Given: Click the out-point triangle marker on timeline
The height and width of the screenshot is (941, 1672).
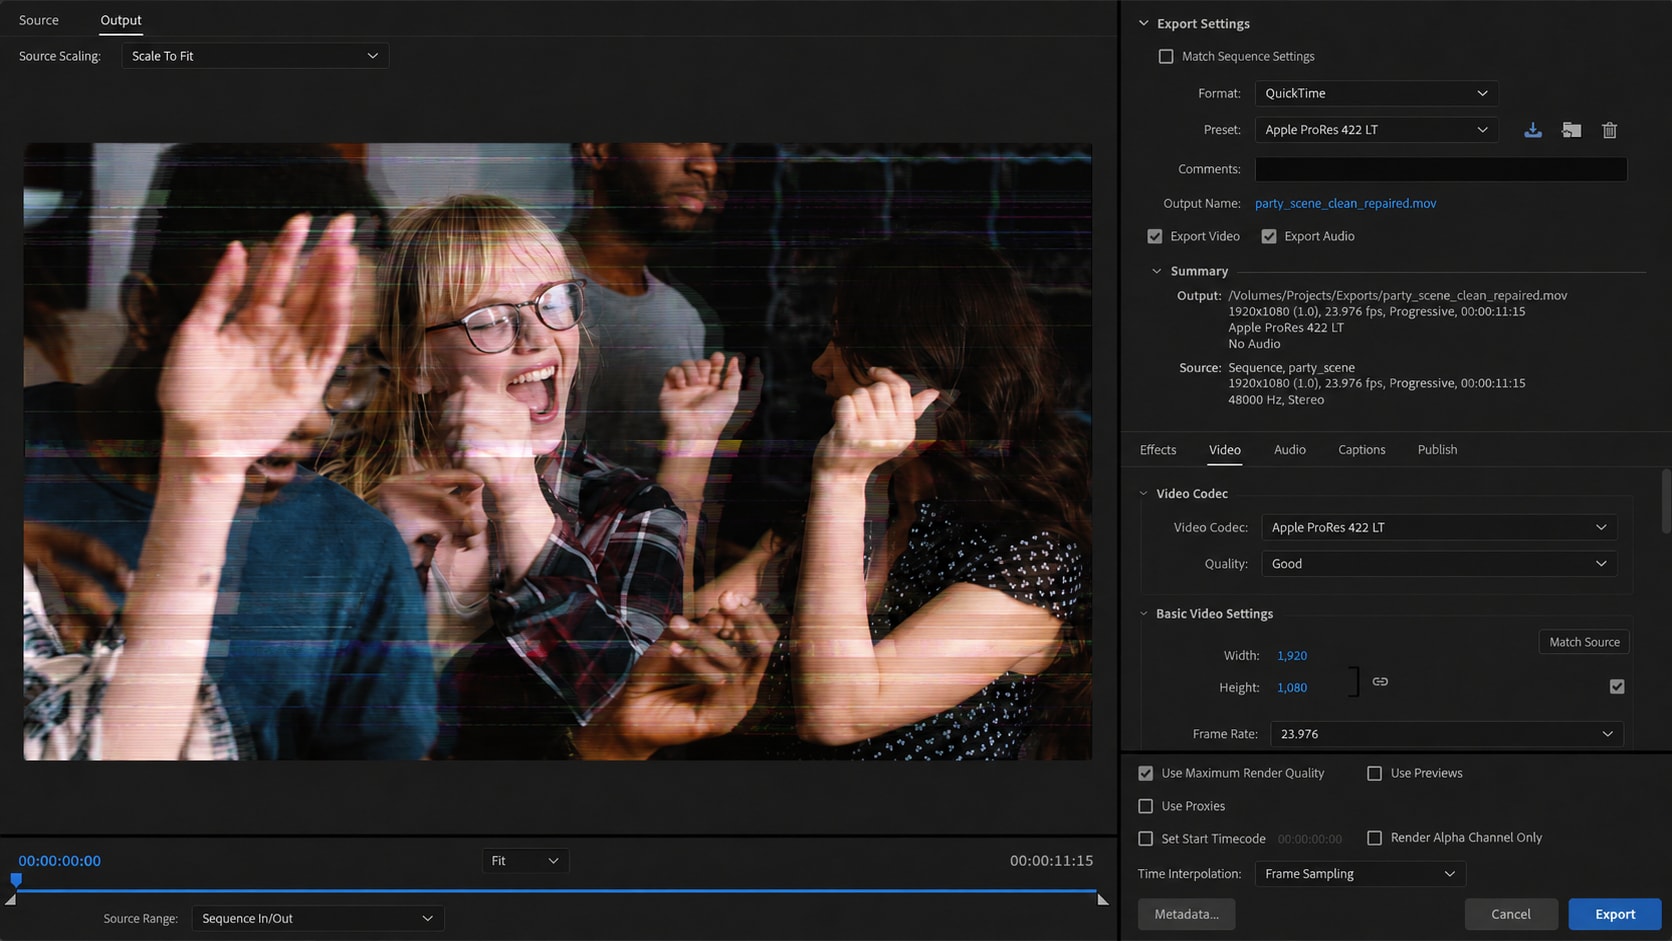Looking at the screenshot, I should [1102, 899].
